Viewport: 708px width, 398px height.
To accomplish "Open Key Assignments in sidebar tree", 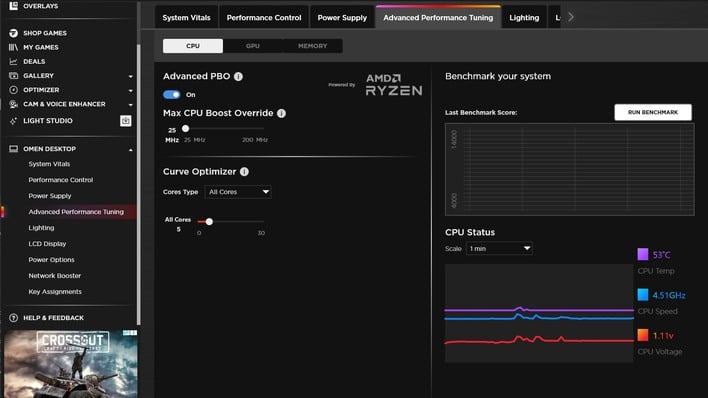I will tap(55, 291).
